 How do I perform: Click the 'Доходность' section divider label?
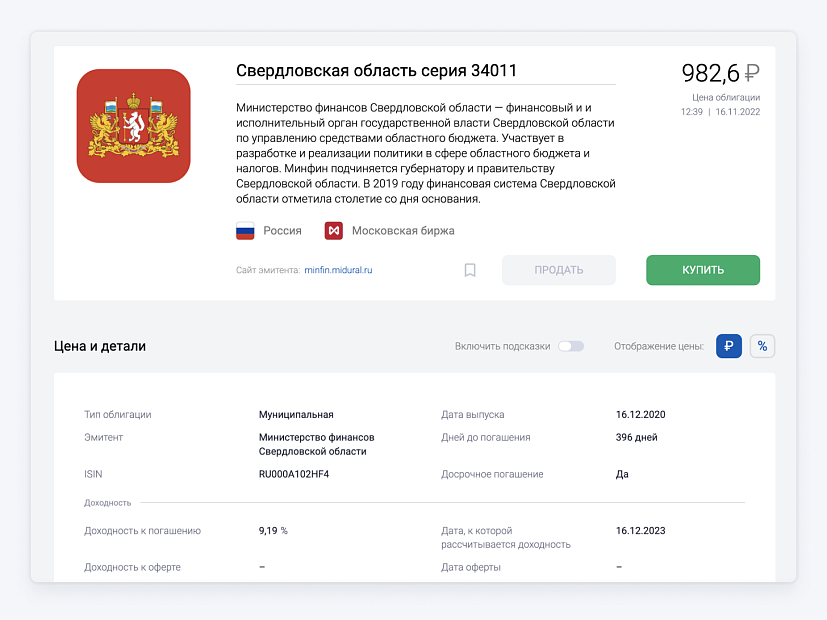pyautogui.click(x=108, y=503)
